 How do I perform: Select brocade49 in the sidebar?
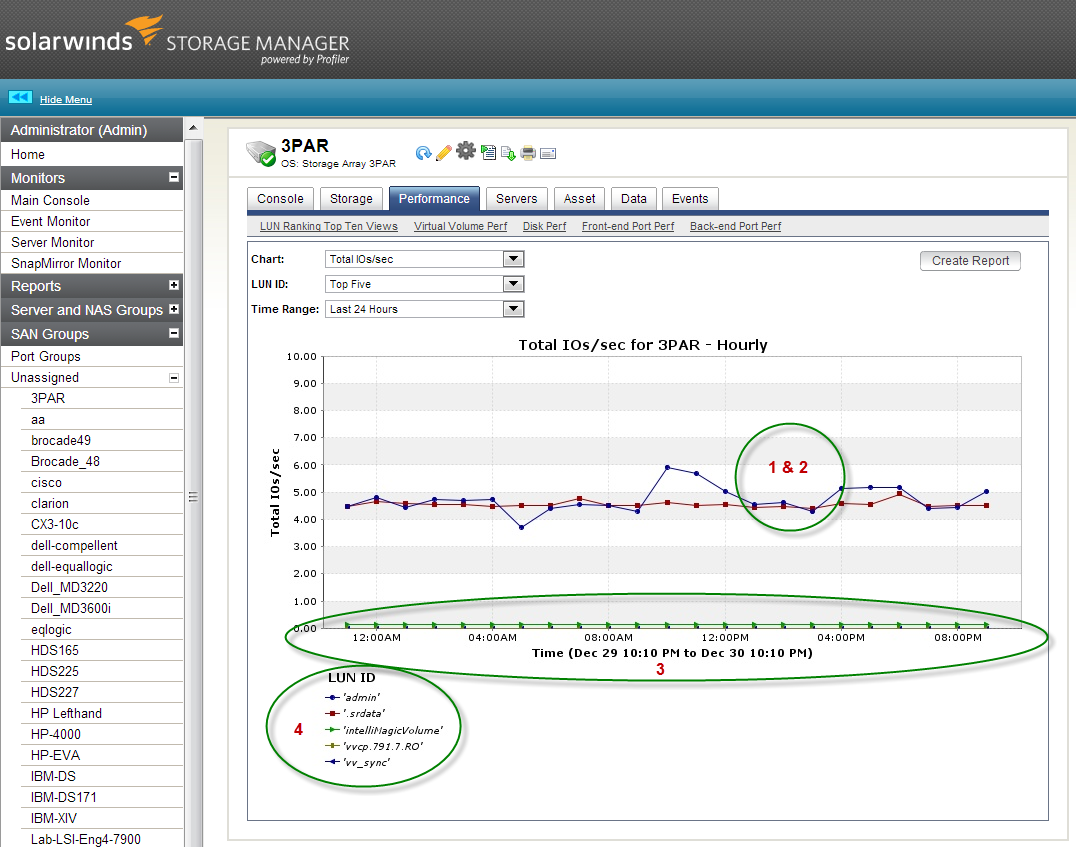pos(102,441)
